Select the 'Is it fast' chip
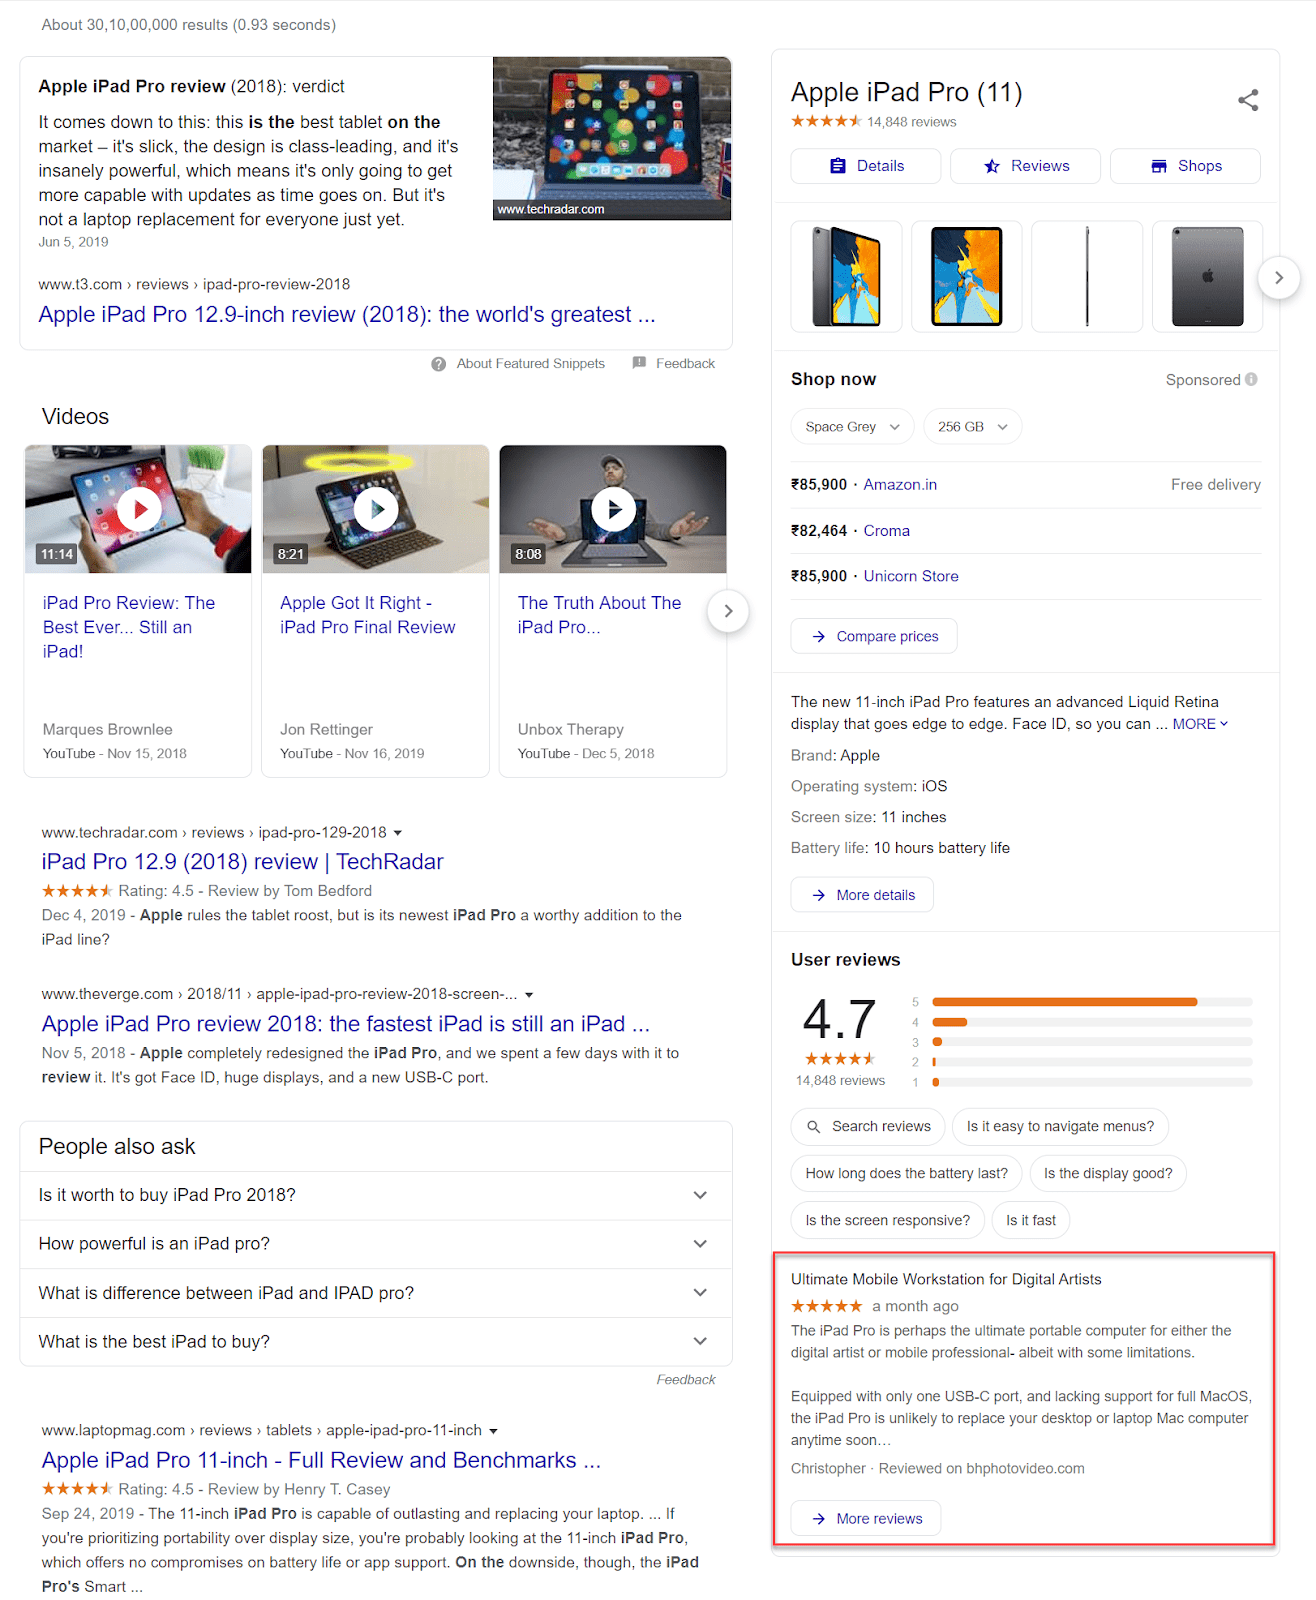1316x1600 pixels. [x=1031, y=1221]
